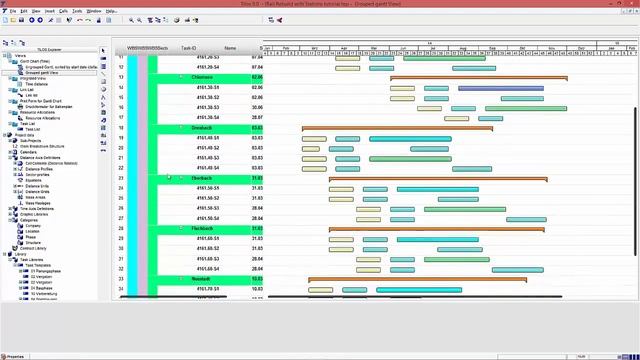This screenshot has width=640, height=360.
Task: Click the horizontal scrollbar under the task table
Action: (173, 297)
